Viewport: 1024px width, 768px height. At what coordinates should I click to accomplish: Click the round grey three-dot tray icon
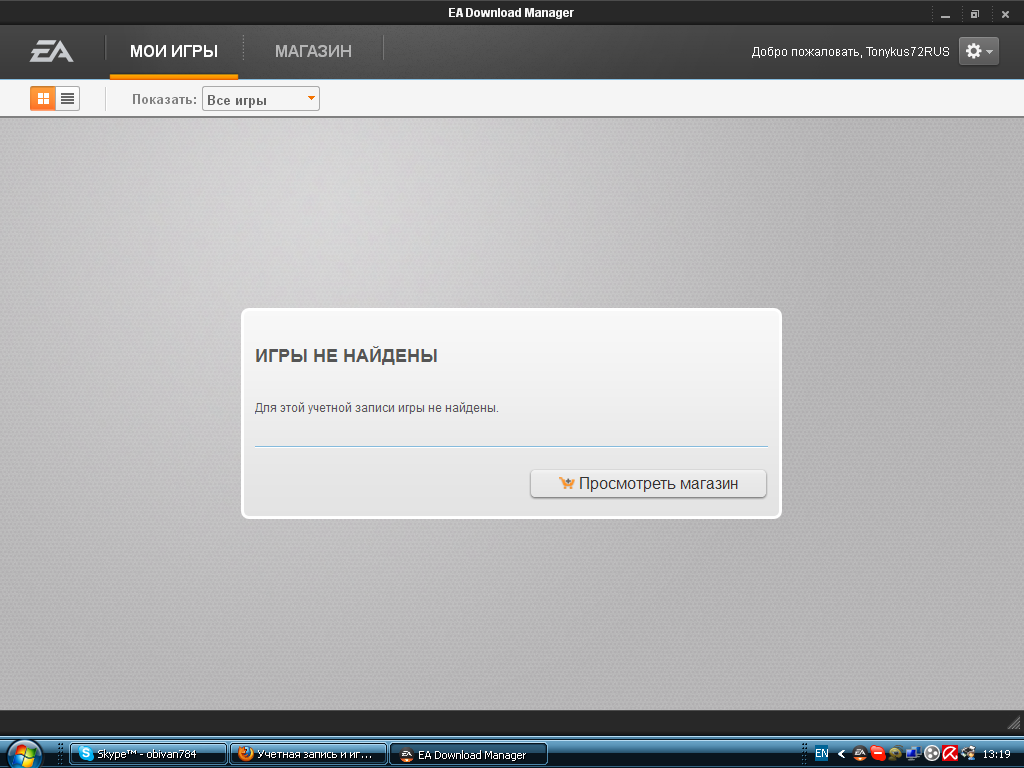coord(931,754)
